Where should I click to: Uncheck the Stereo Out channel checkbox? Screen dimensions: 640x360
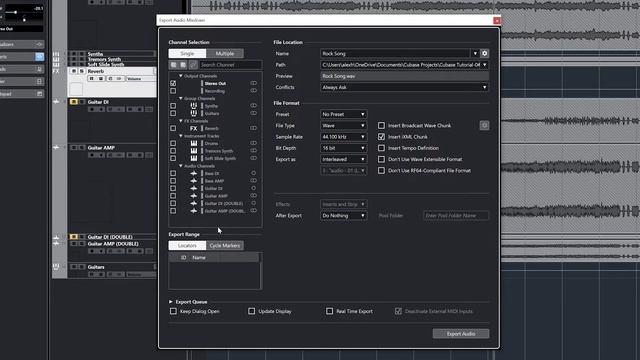click(173, 83)
